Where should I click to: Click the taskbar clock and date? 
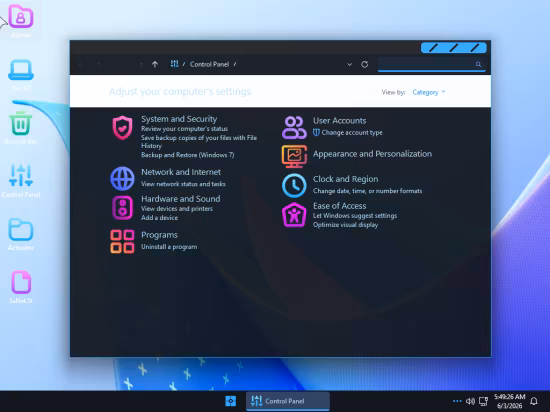click(510, 401)
